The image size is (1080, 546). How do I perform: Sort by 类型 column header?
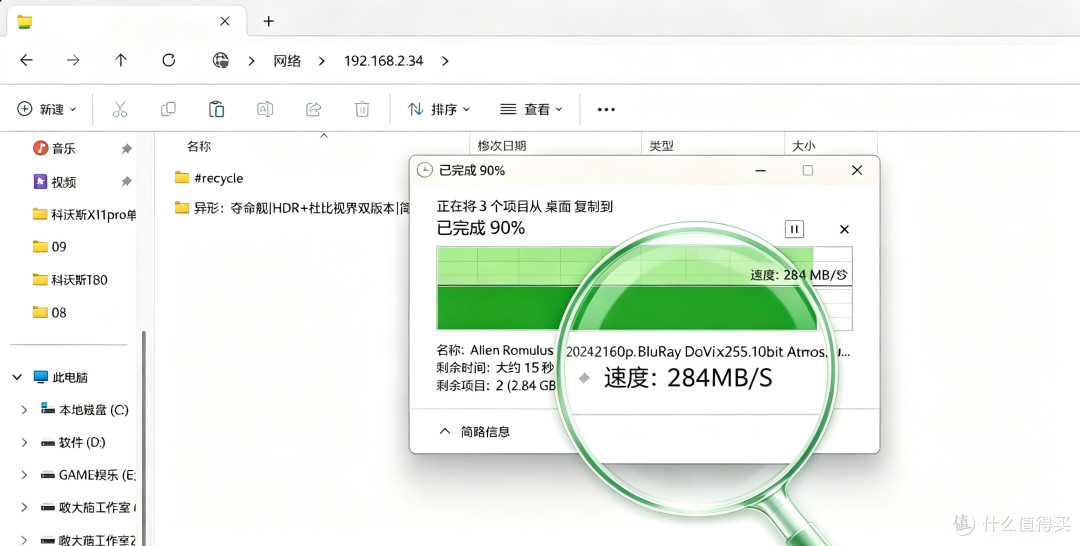click(x=661, y=146)
